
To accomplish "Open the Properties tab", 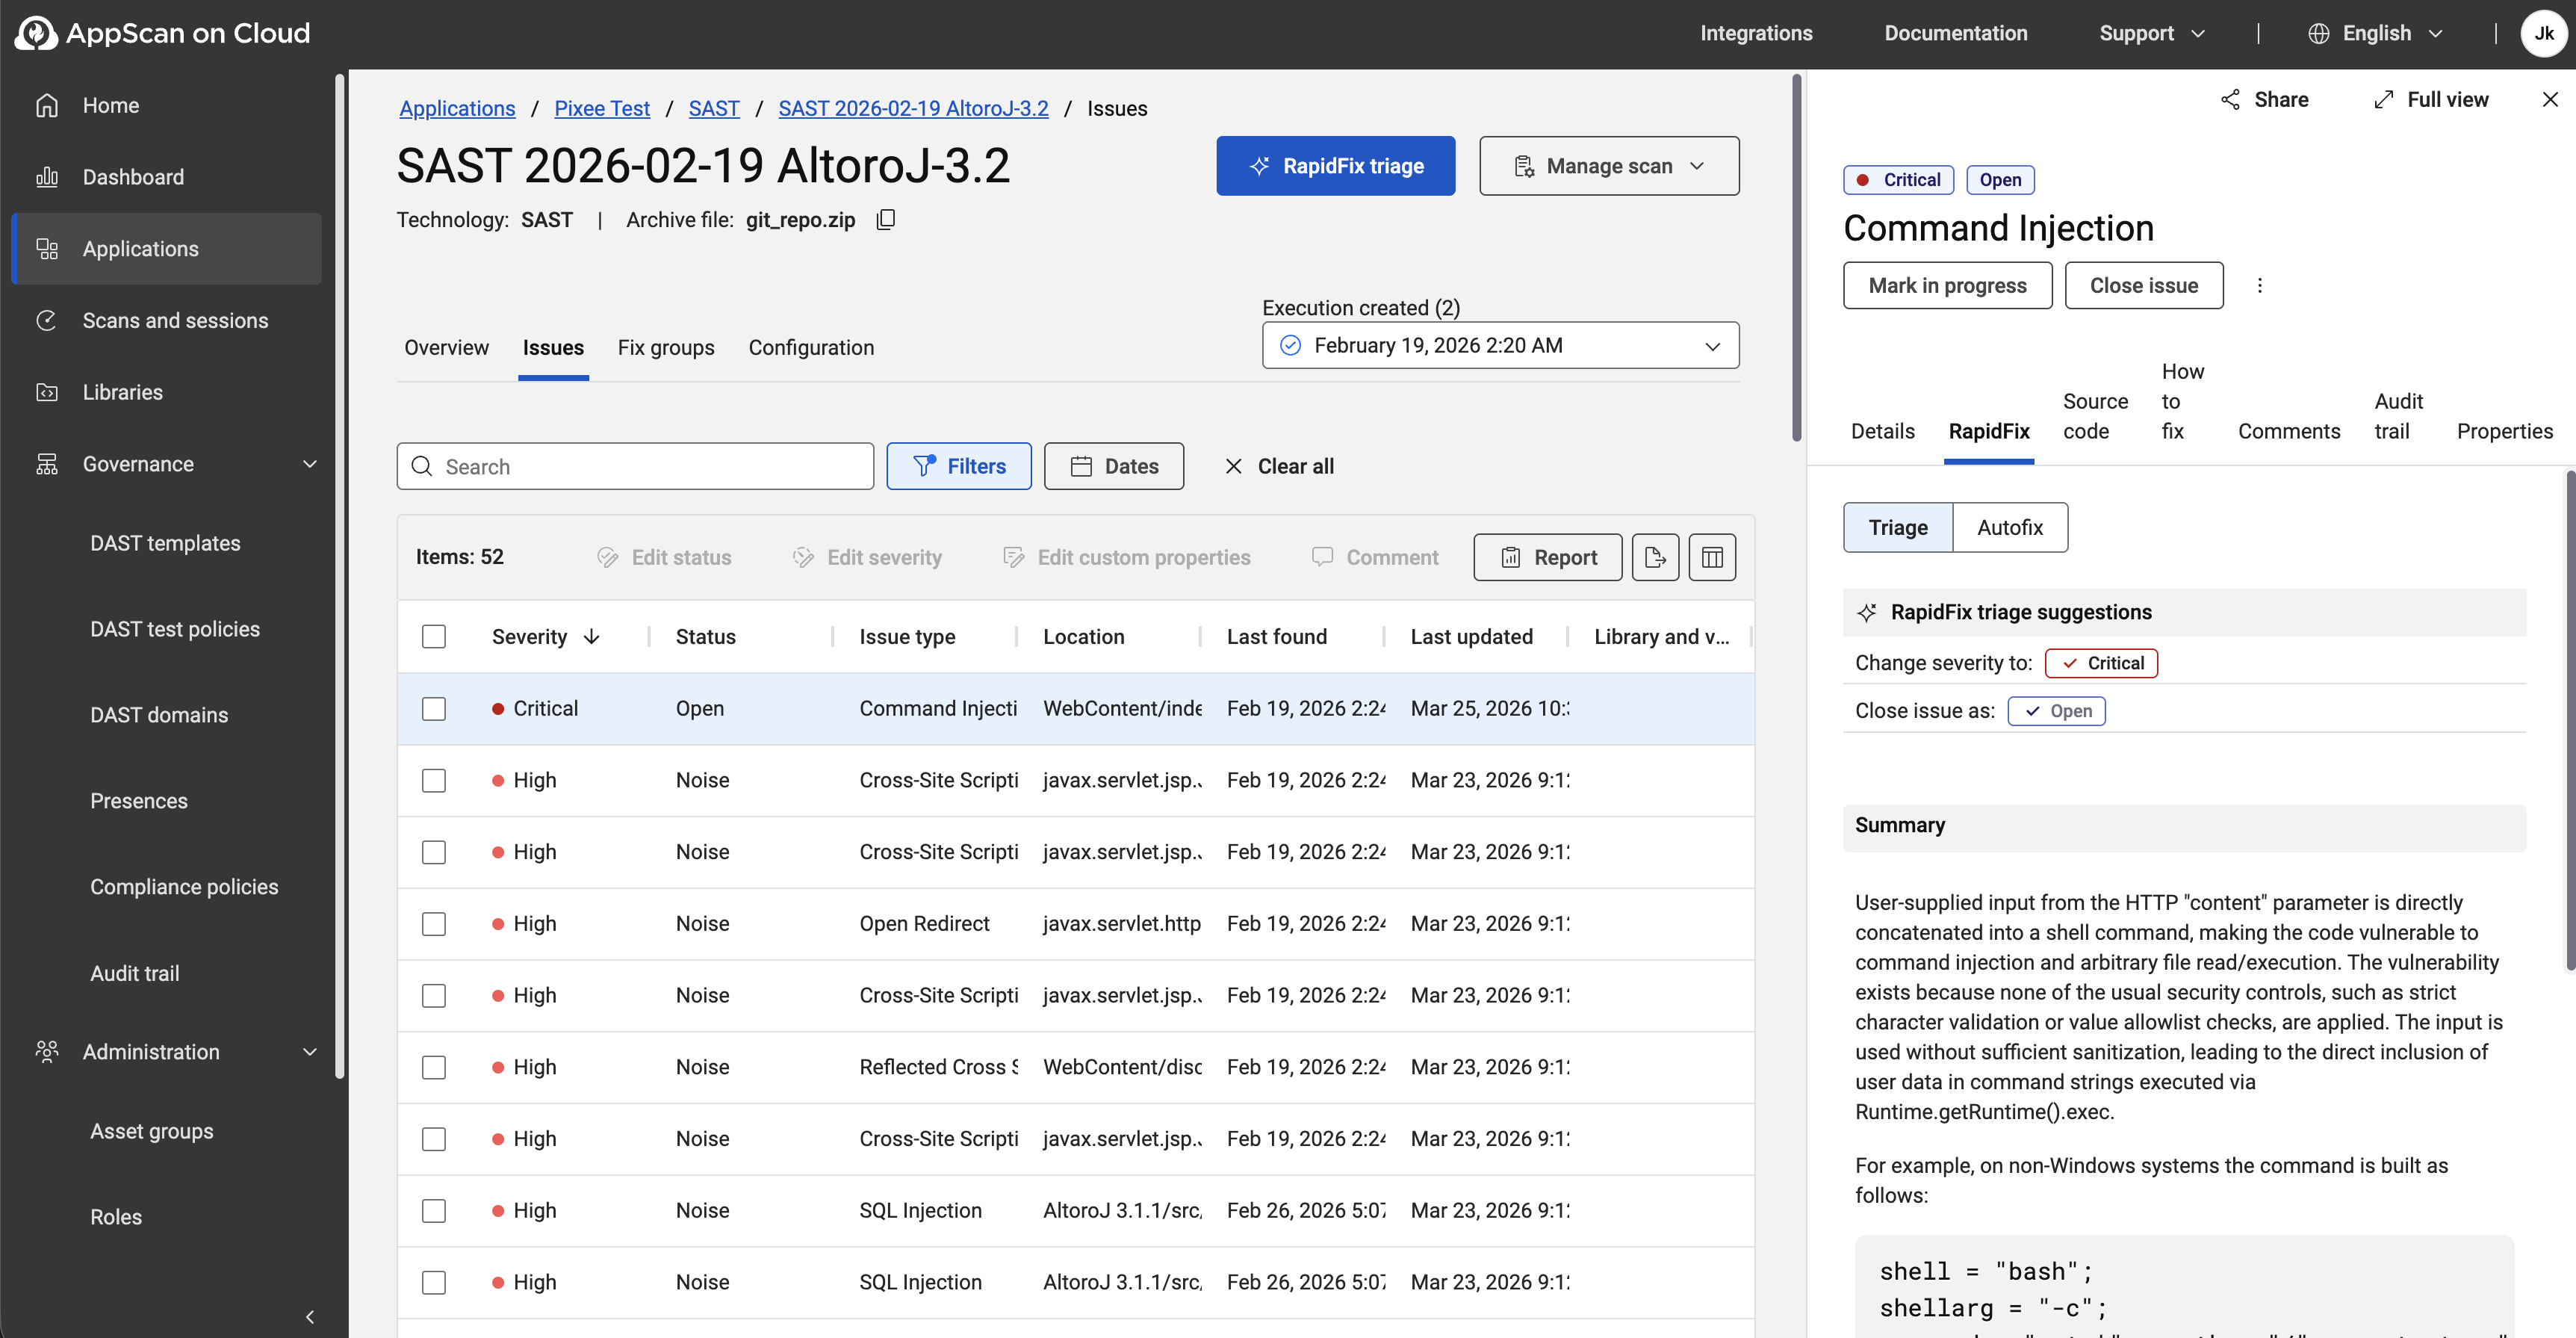I will (2504, 431).
